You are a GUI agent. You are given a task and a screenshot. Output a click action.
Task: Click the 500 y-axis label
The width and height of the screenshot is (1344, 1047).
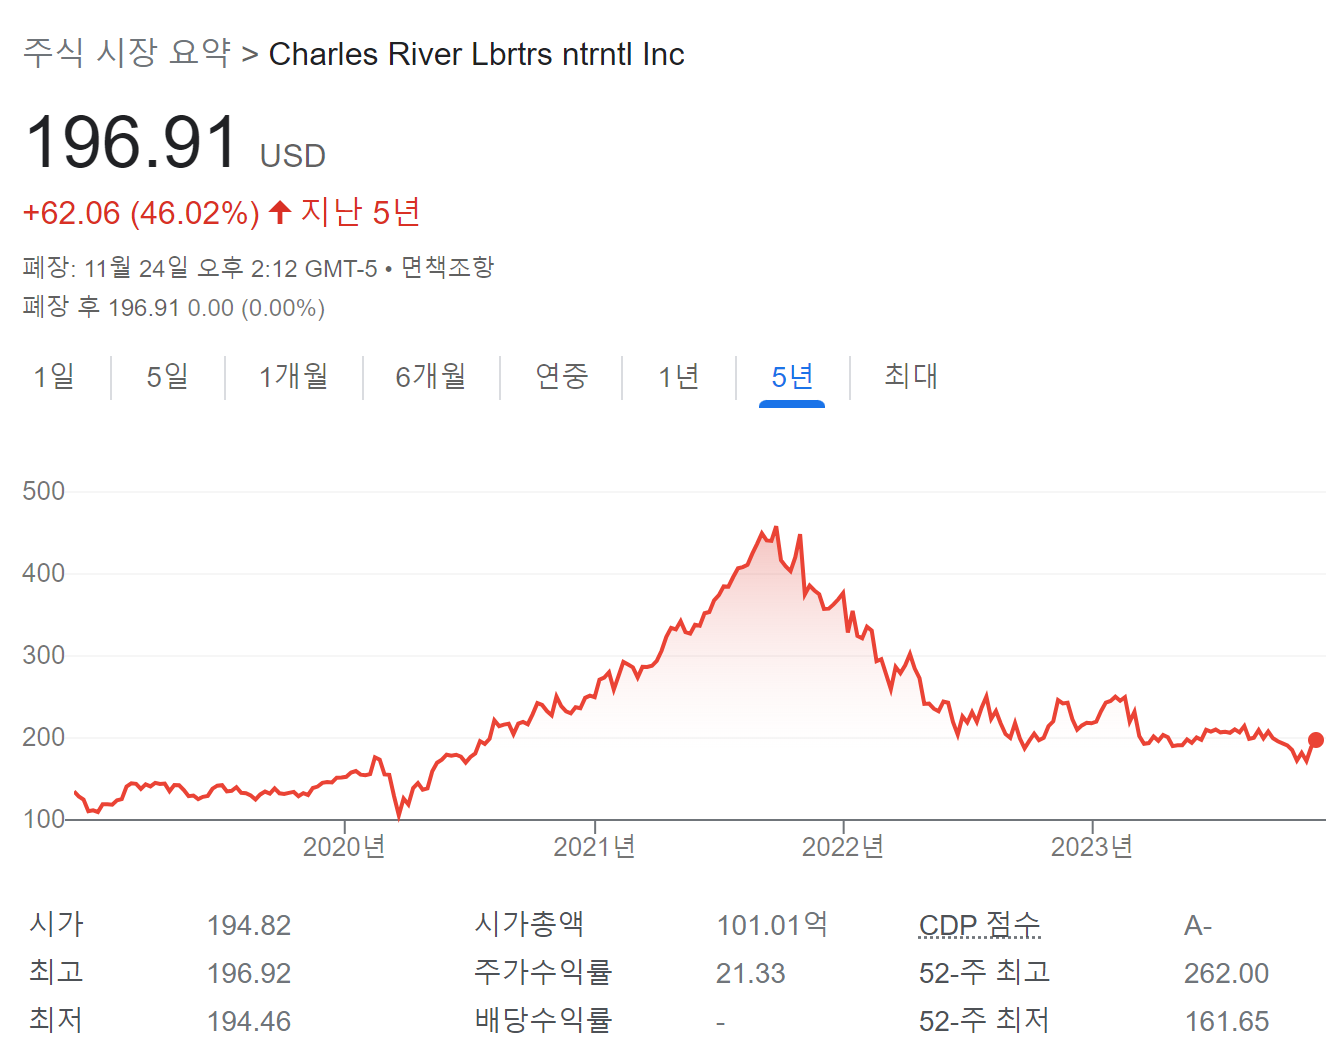(43, 491)
